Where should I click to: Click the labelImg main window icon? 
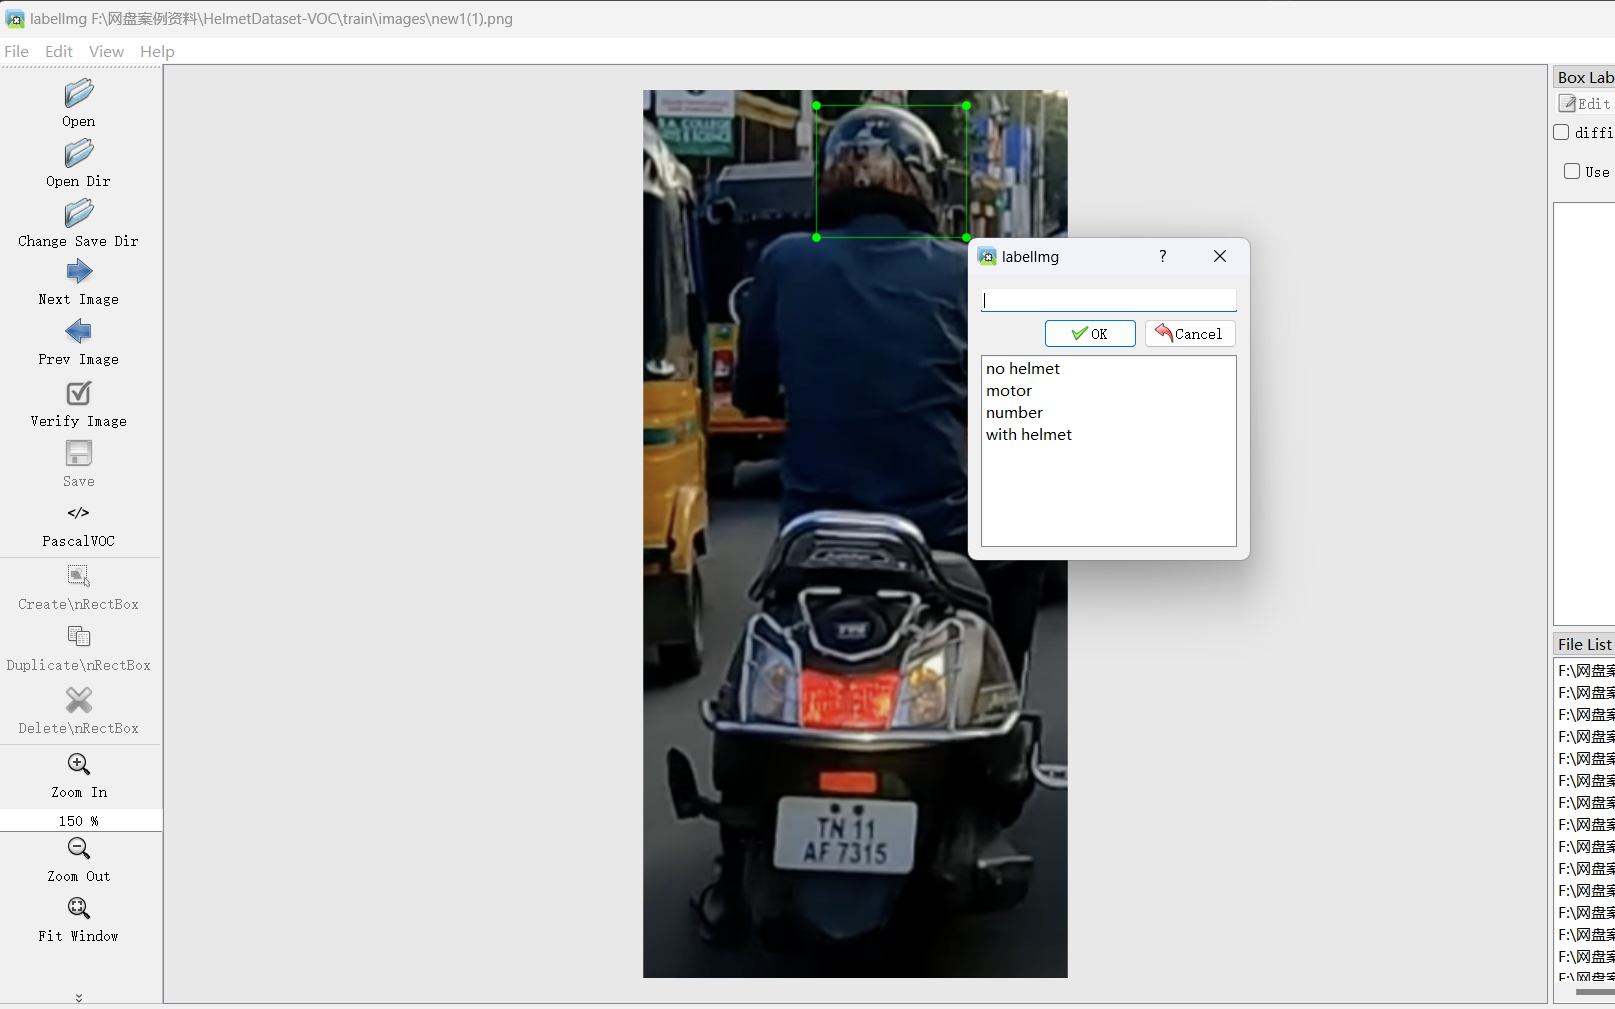[x=15, y=19]
